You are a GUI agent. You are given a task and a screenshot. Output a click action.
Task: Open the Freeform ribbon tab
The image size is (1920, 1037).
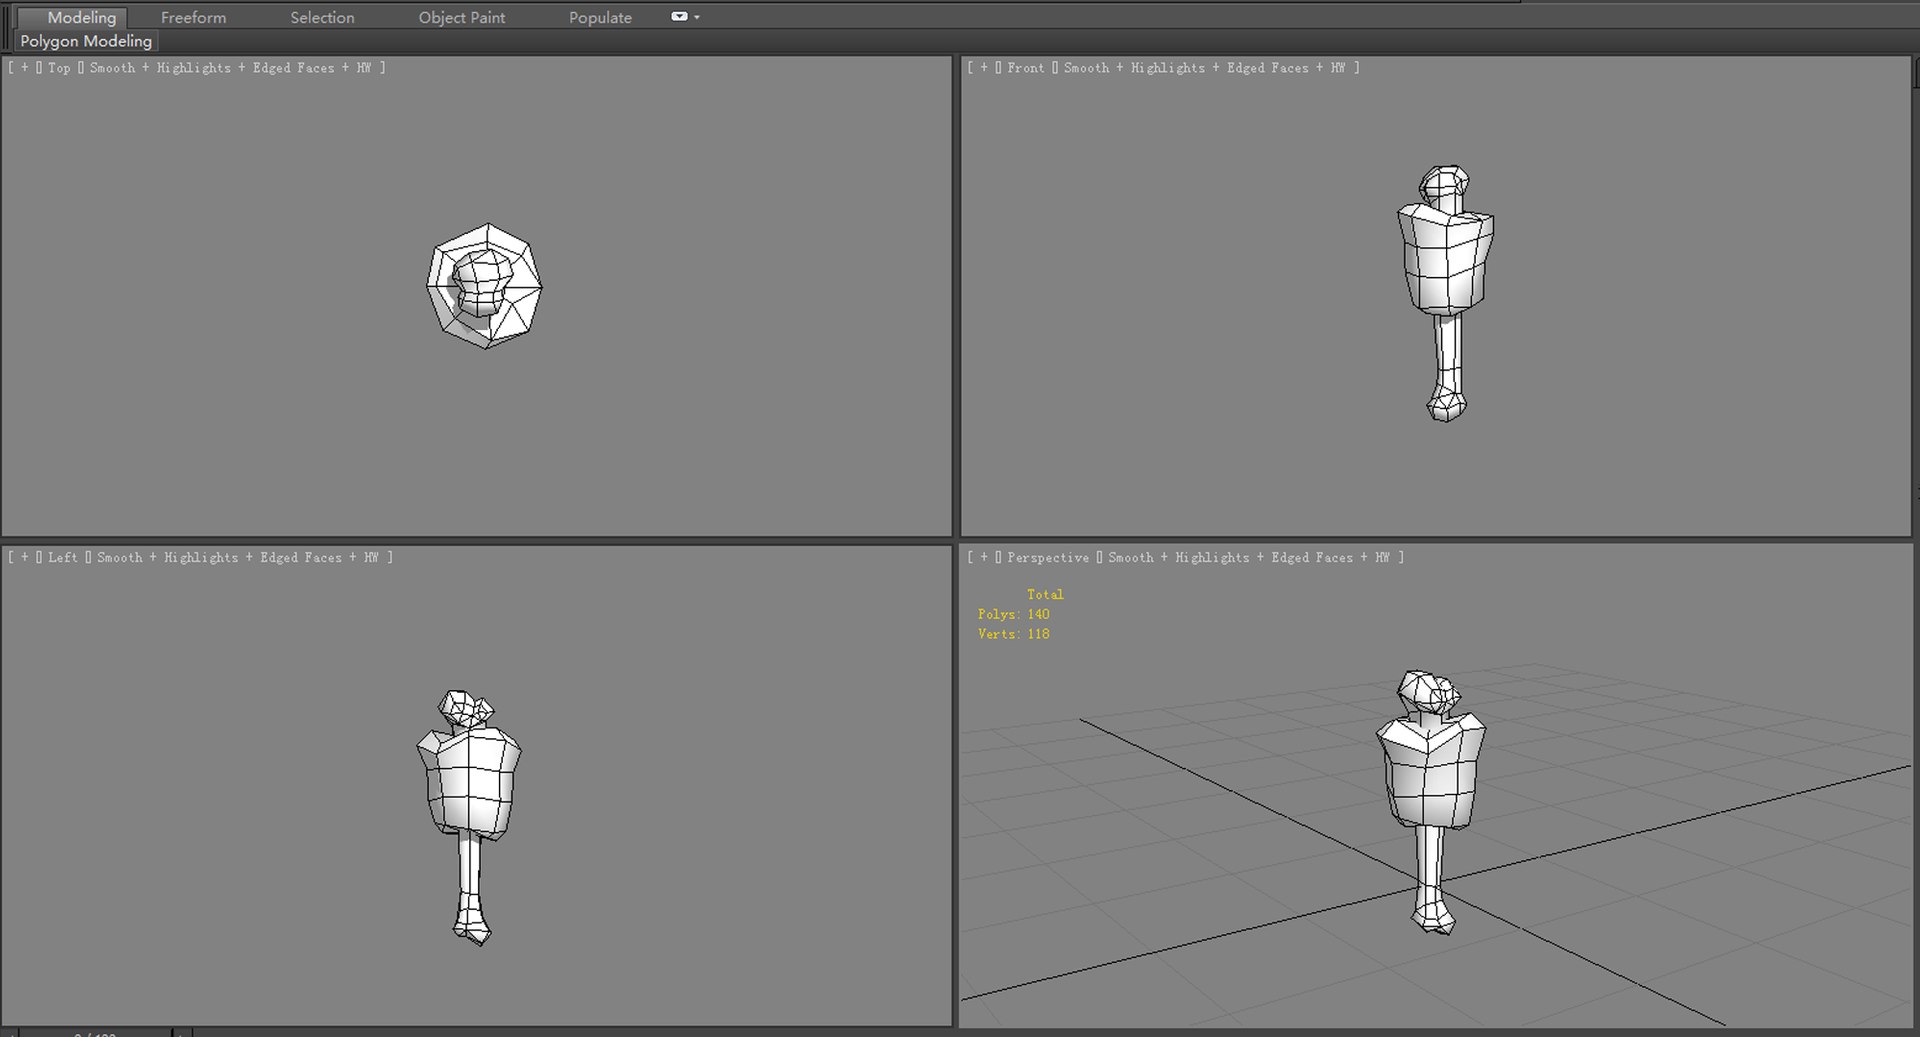tap(193, 17)
